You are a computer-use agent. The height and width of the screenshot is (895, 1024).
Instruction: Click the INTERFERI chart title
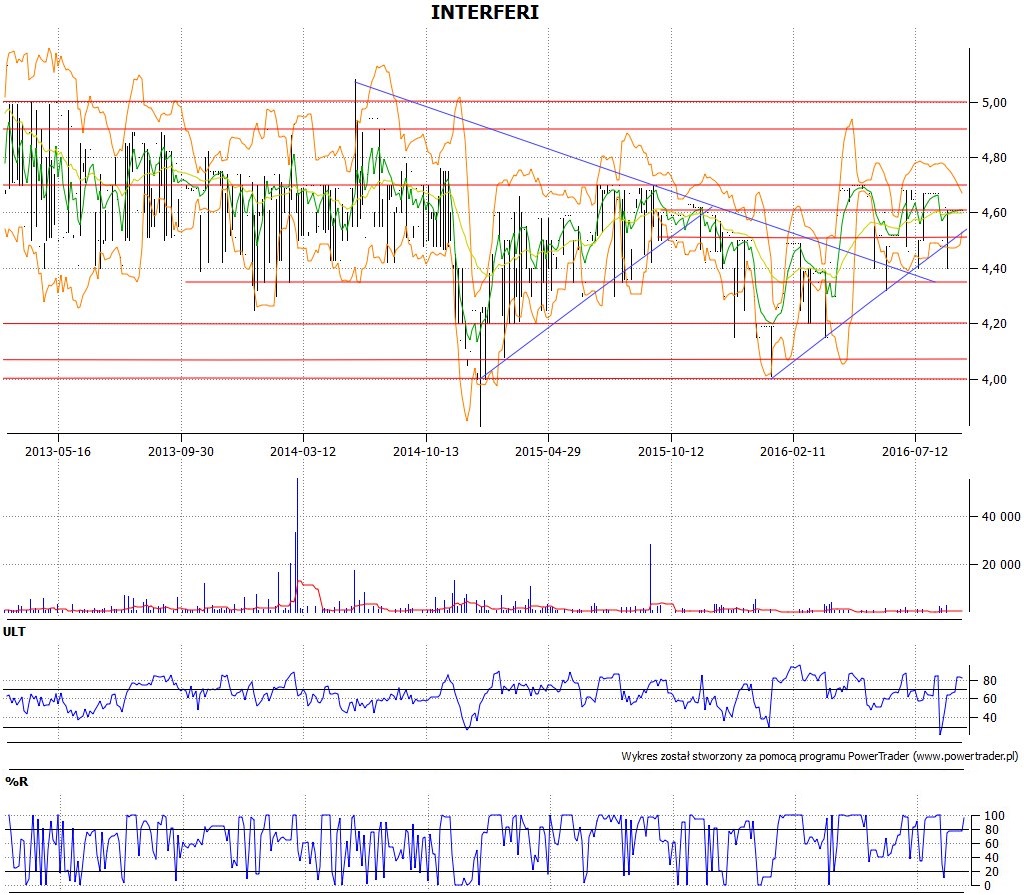[x=485, y=12]
